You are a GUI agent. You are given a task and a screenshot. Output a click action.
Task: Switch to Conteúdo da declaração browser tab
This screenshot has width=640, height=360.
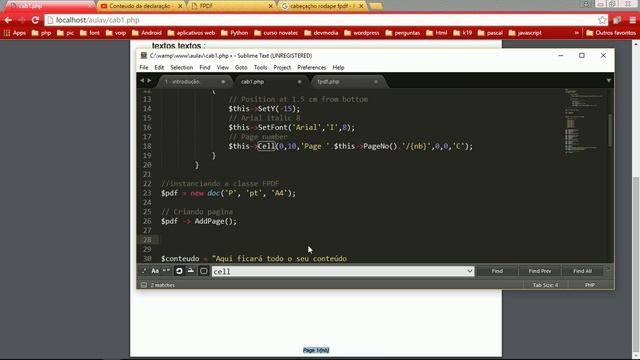point(141,6)
